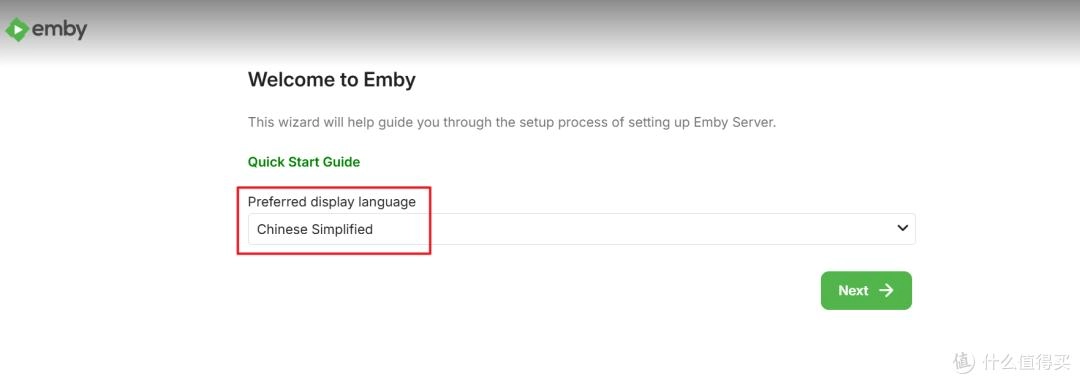Click the words Emby Server in description
1080x384 pixels.
point(738,122)
